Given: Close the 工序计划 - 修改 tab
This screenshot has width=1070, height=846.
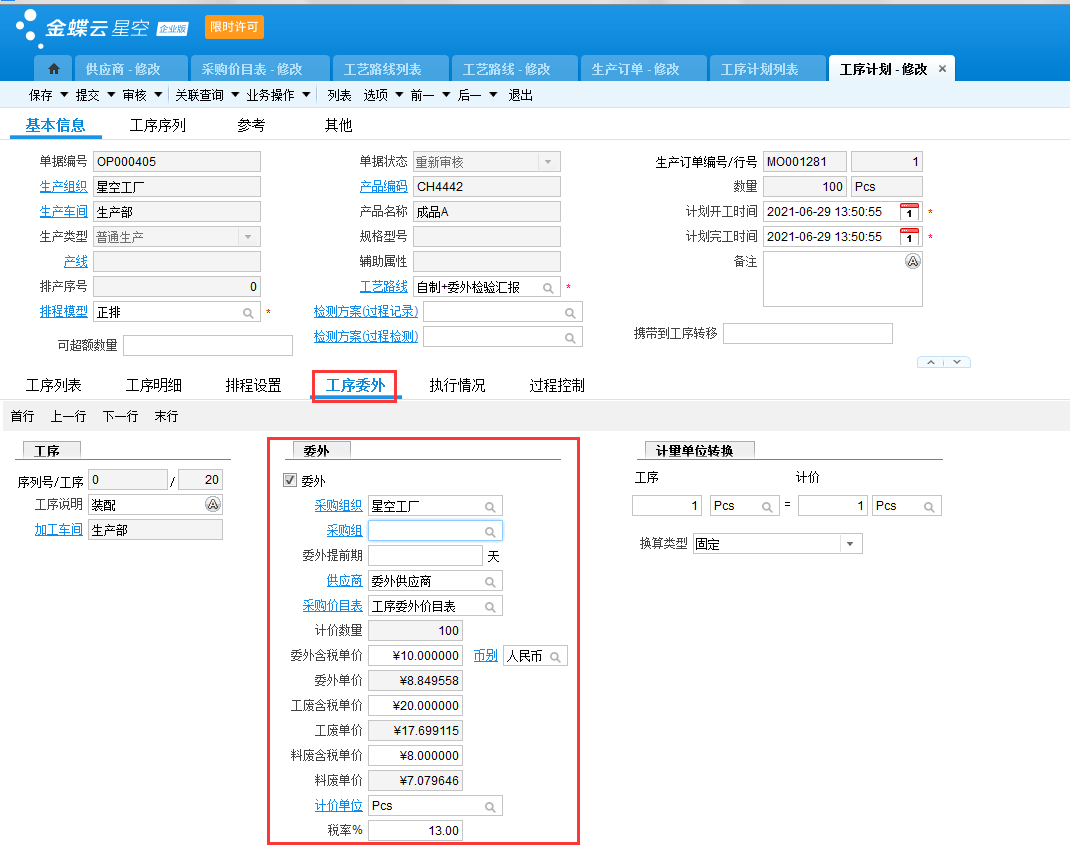Looking at the screenshot, I should (x=942, y=69).
